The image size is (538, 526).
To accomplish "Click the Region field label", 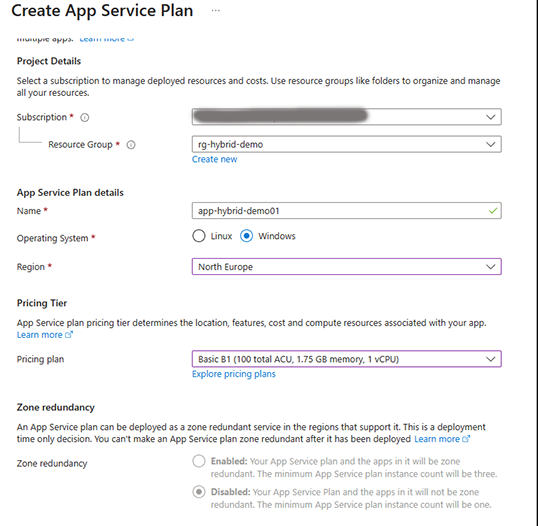I will (x=31, y=267).
